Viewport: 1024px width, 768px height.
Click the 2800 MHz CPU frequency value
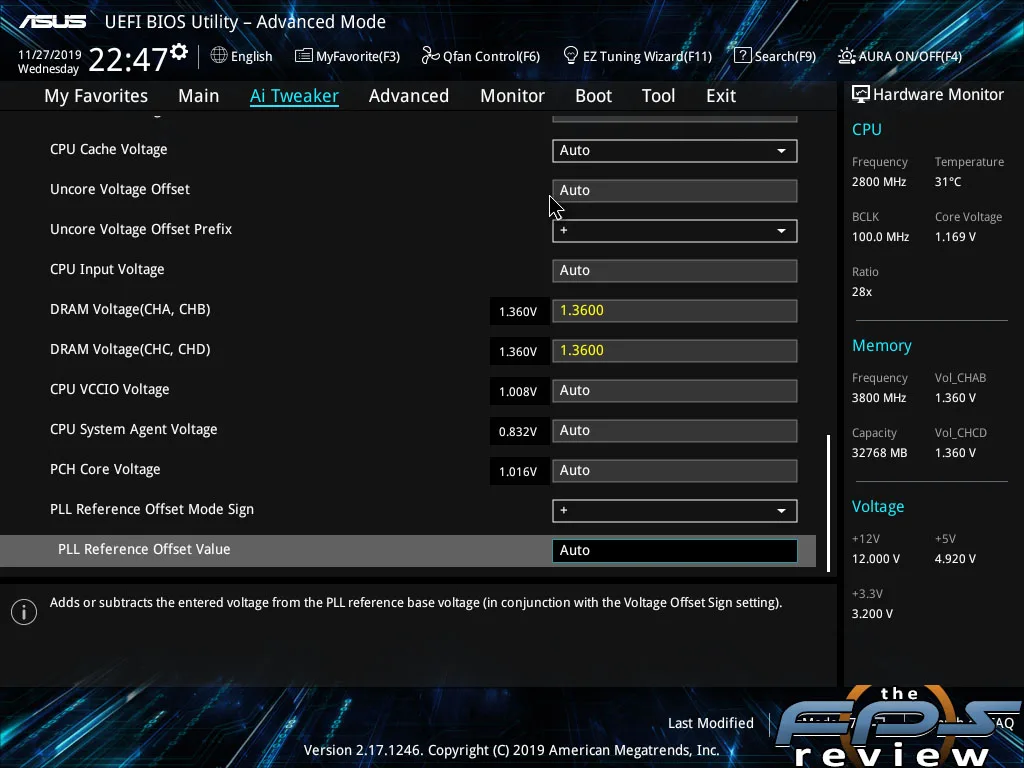point(879,182)
